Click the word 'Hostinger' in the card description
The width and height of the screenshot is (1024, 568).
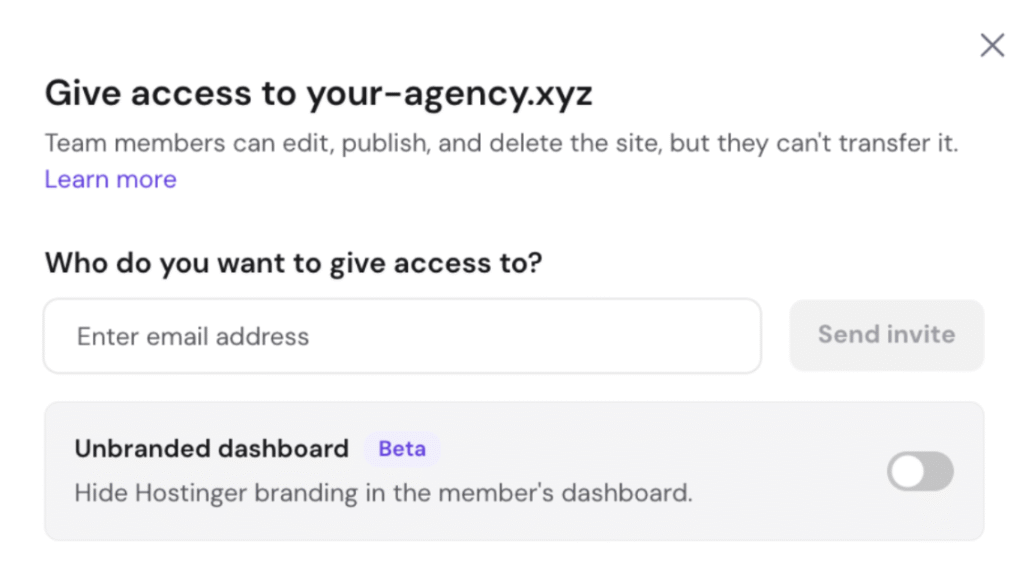[x=184, y=493]
